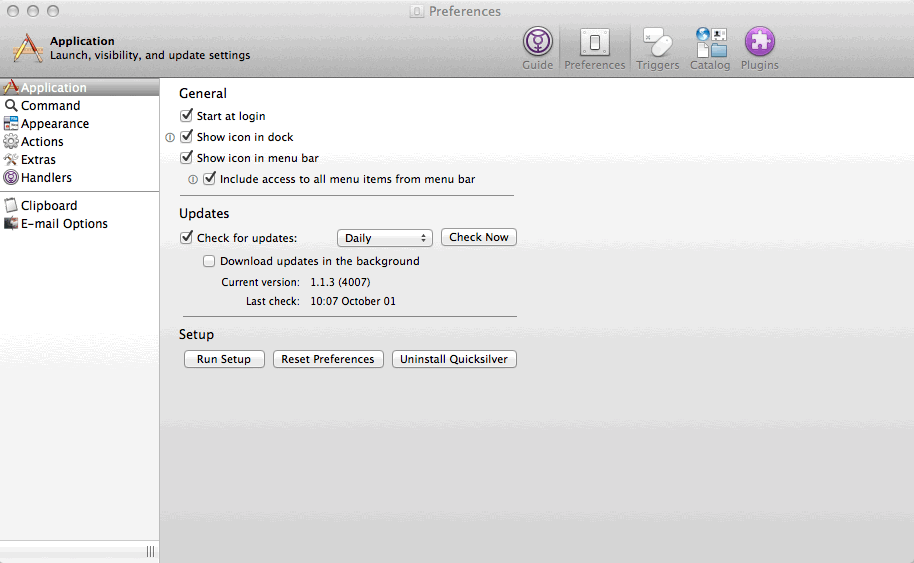Click the 'Launch, visibility, and update settings' subtitle
This screenshot has height=563, width=914.
[150, 55]
